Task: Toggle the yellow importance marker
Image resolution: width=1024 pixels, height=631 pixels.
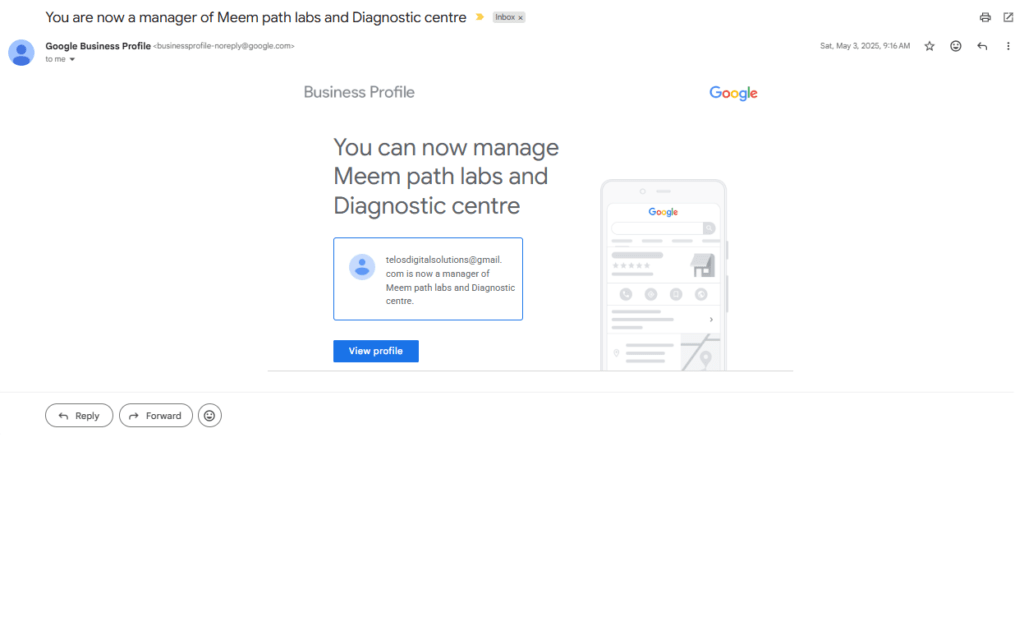Action: coord(479,17)
